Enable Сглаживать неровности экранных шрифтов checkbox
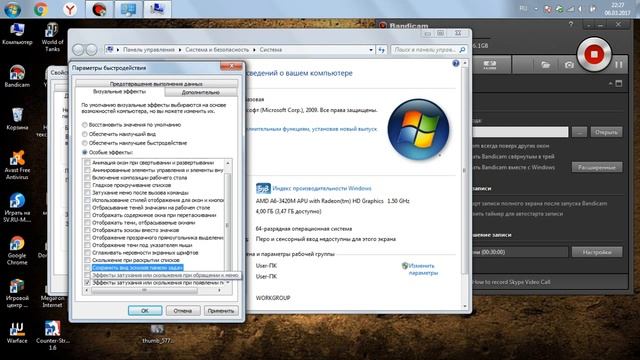Viewport: 640px width, 360px height. [87, 252]
